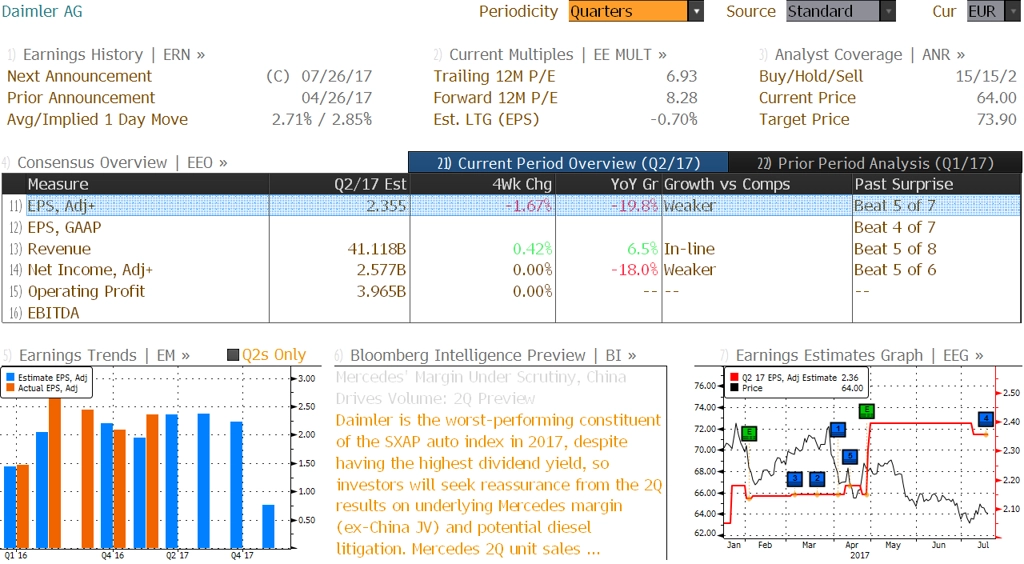
Task: Click green E earnings marker near late April
Action: pyautogui.click(x=867, y=411)
